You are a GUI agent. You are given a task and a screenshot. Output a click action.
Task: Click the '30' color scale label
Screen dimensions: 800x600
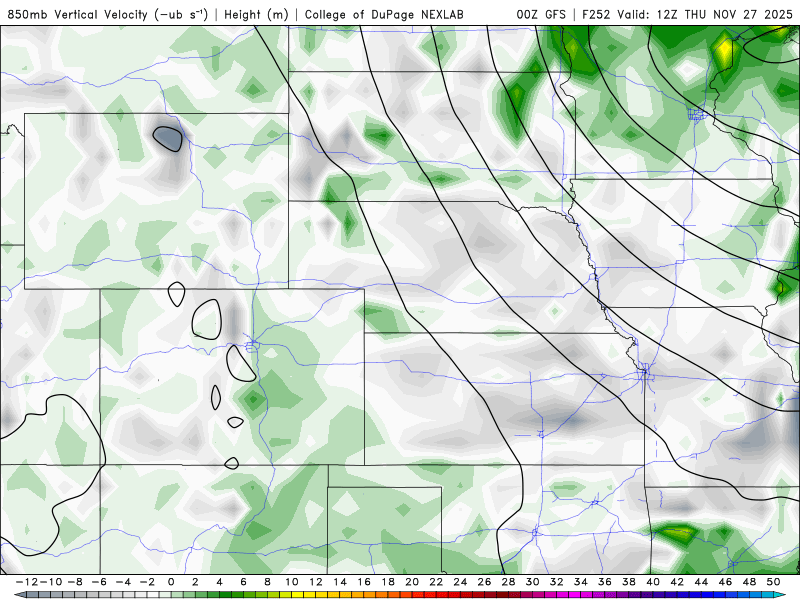point(533,582)
